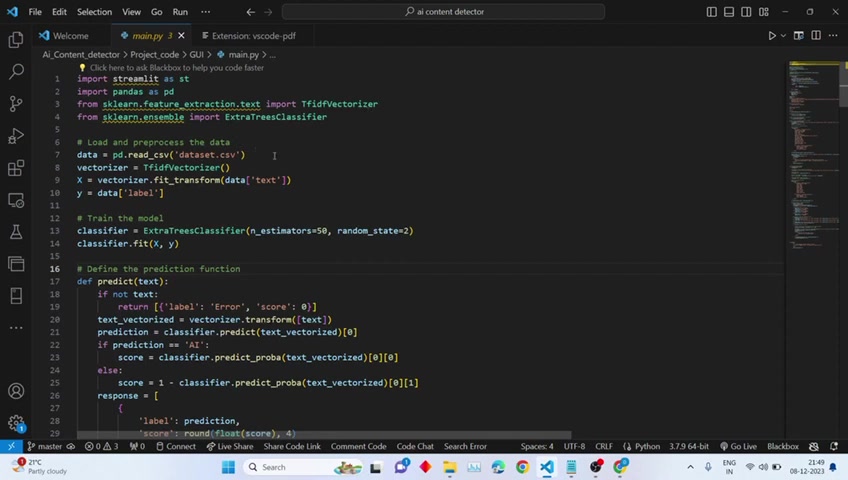This screenshot has width=848, height=480.
Task: Expand the breadcrumb symbol ellipsis
Action: (273, 55)
